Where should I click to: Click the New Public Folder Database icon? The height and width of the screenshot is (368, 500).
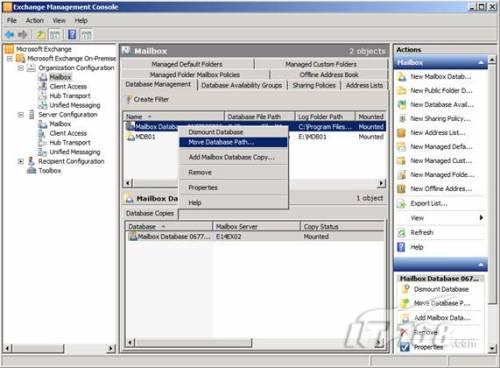coord(402,91)
